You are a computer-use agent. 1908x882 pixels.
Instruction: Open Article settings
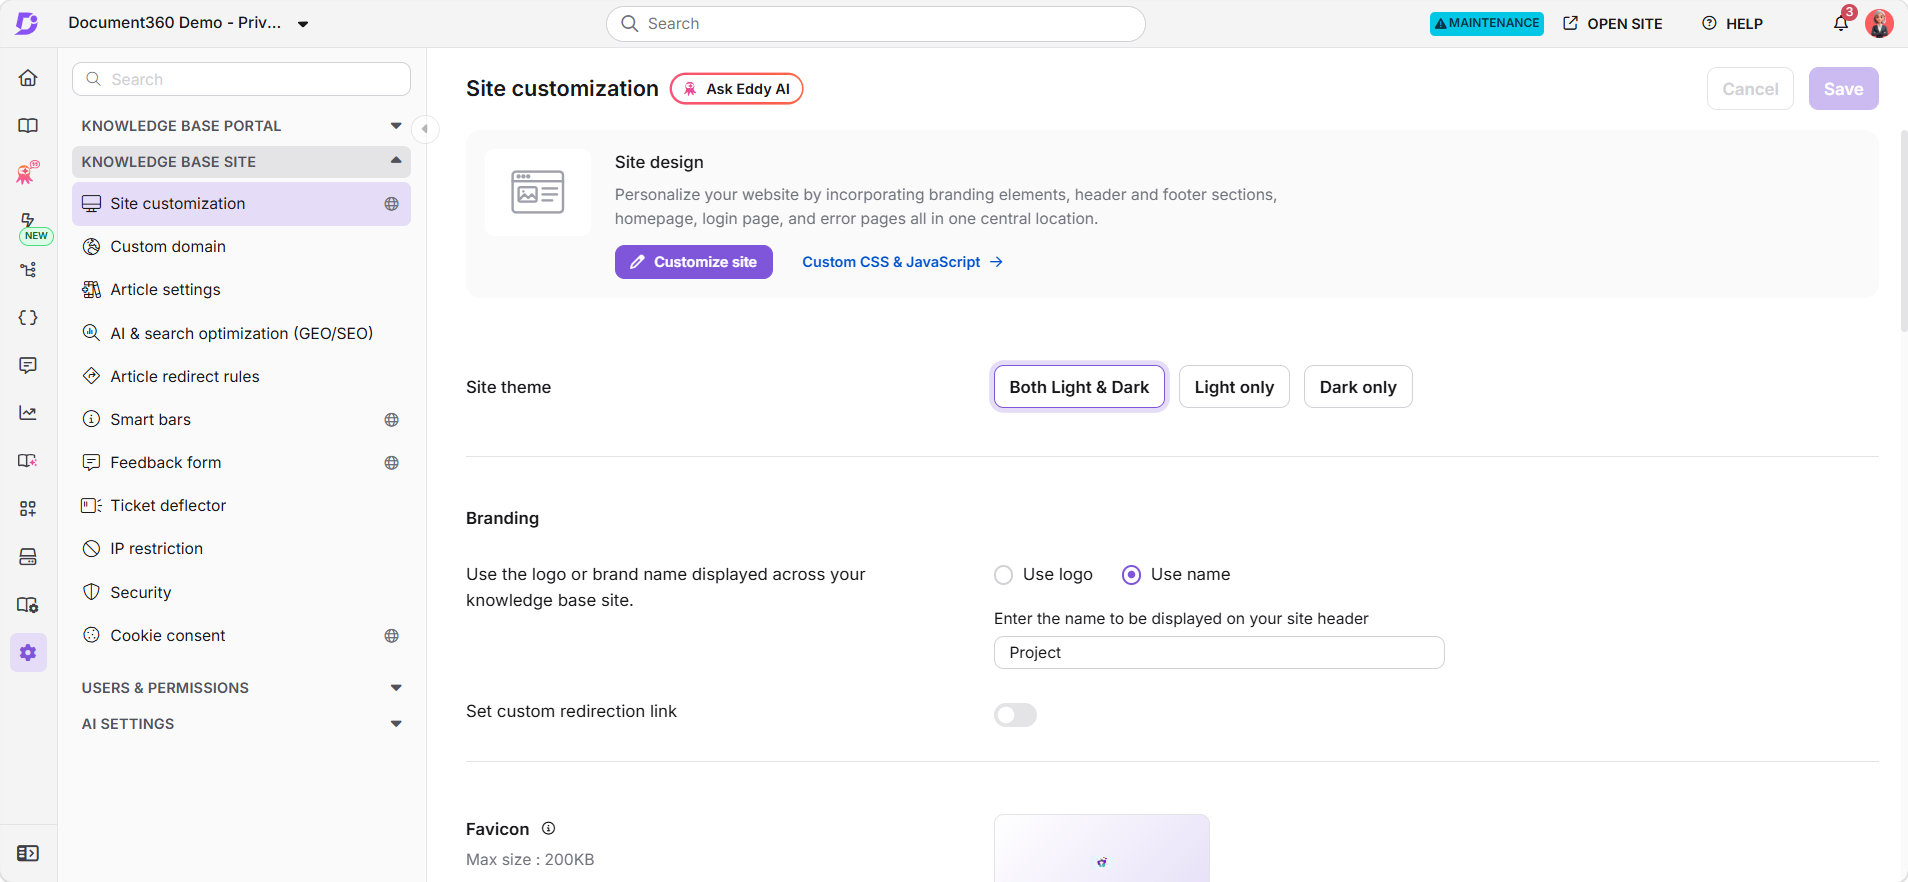(x=241, y=290)
